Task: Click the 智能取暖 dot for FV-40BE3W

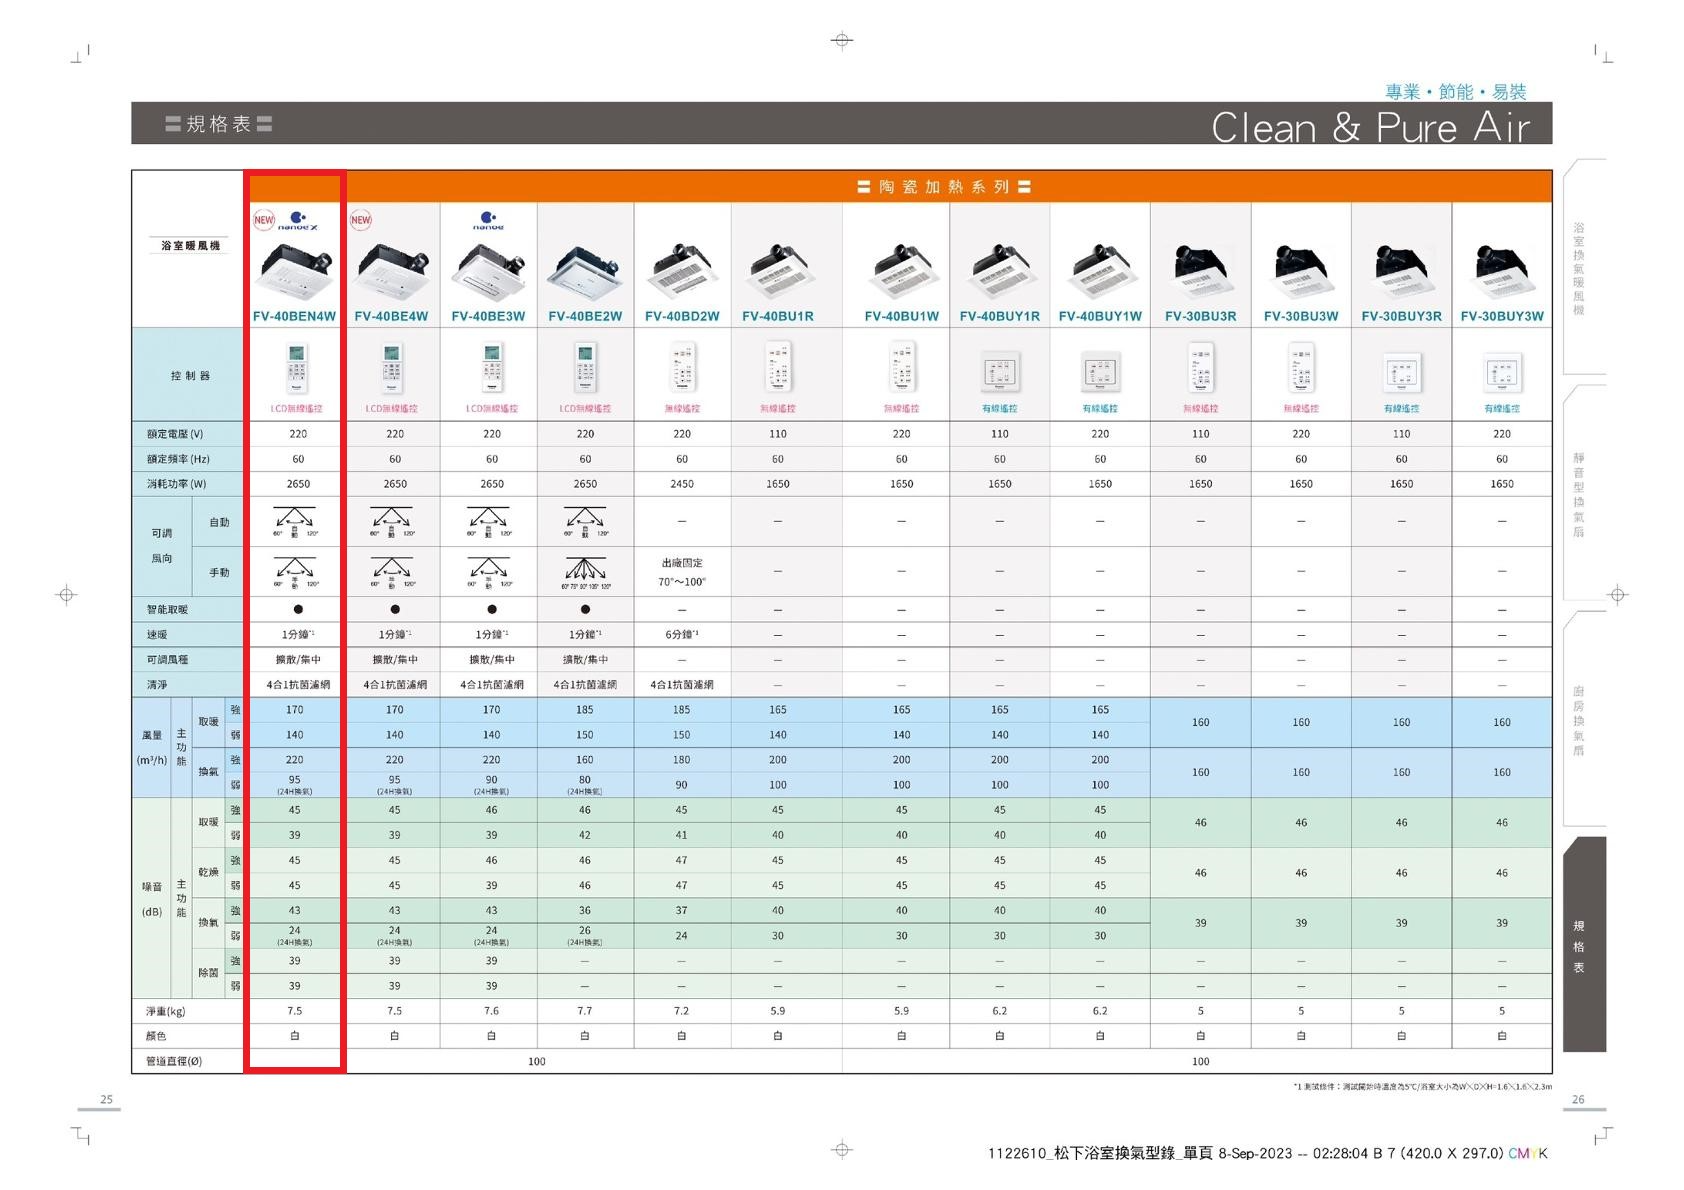Action: pos(492,609)
